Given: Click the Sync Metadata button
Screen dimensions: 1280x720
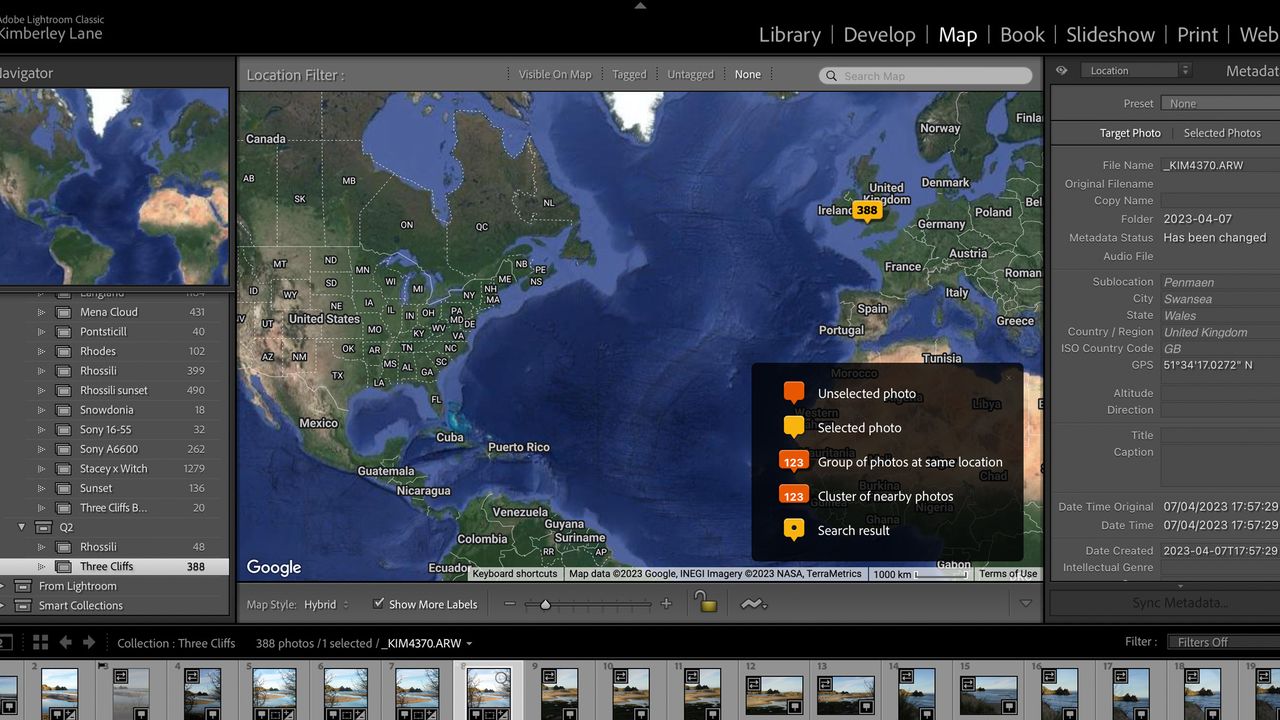Looking at the screenshot, I should 1165,603.
